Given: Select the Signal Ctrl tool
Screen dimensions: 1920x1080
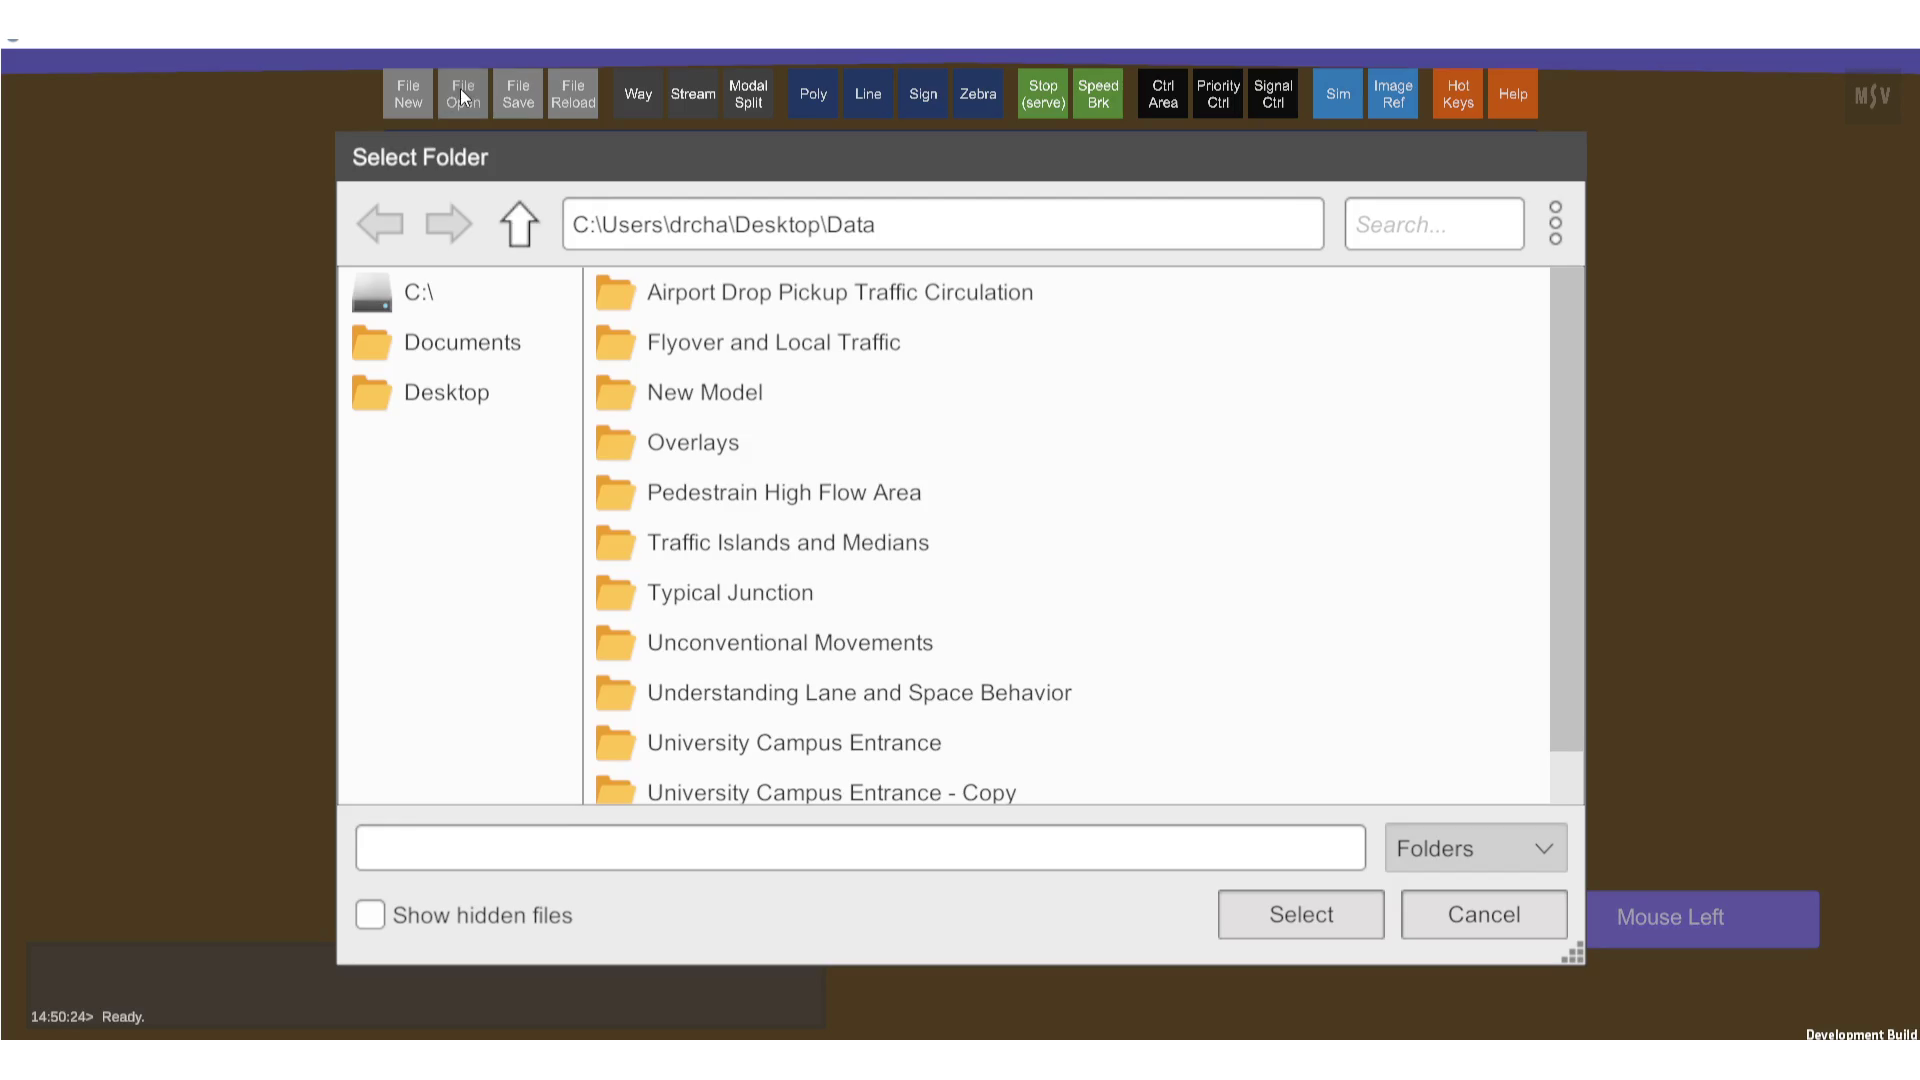Looking at the screenshot, I should [x=1272, y=94].
